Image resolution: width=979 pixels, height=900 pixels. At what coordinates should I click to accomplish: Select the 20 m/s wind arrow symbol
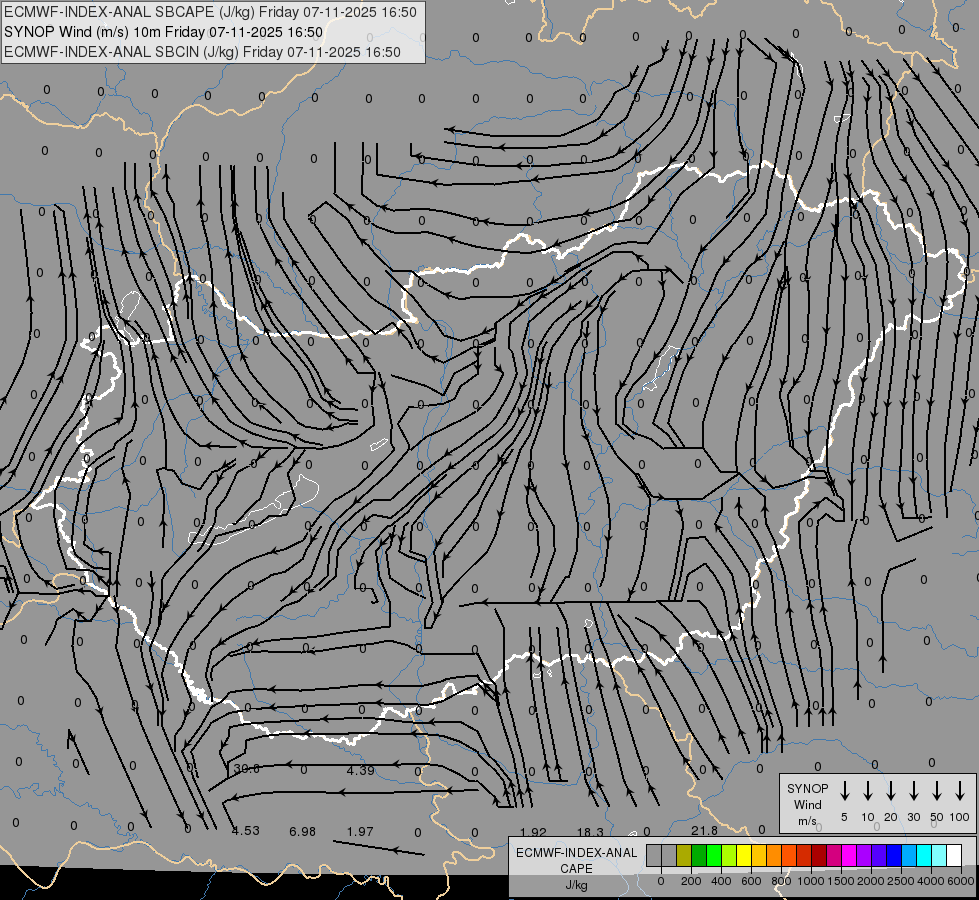click(x=891, y=791)
